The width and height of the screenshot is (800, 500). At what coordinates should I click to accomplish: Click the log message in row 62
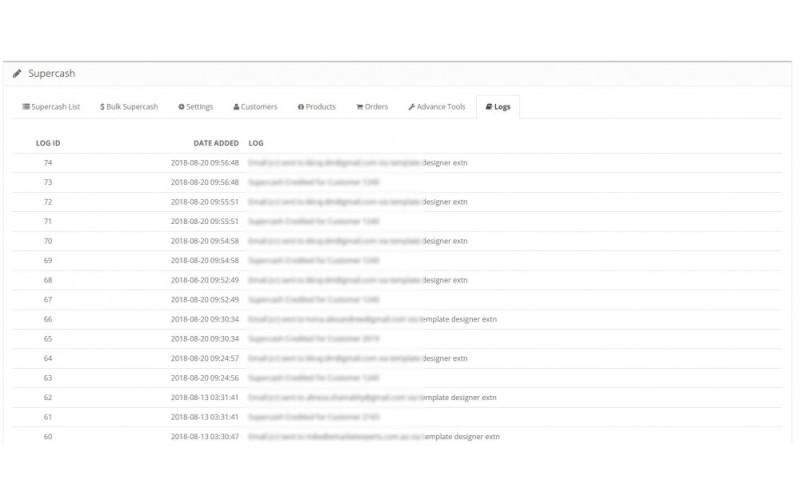coord(372,397)
